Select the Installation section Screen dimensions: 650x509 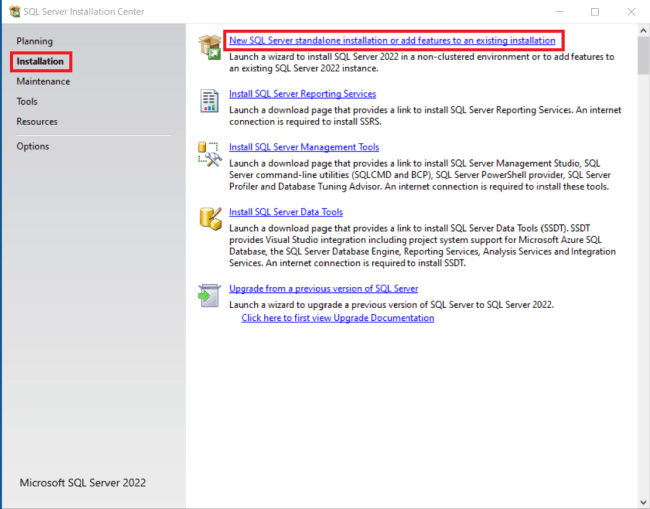(40, 61)
